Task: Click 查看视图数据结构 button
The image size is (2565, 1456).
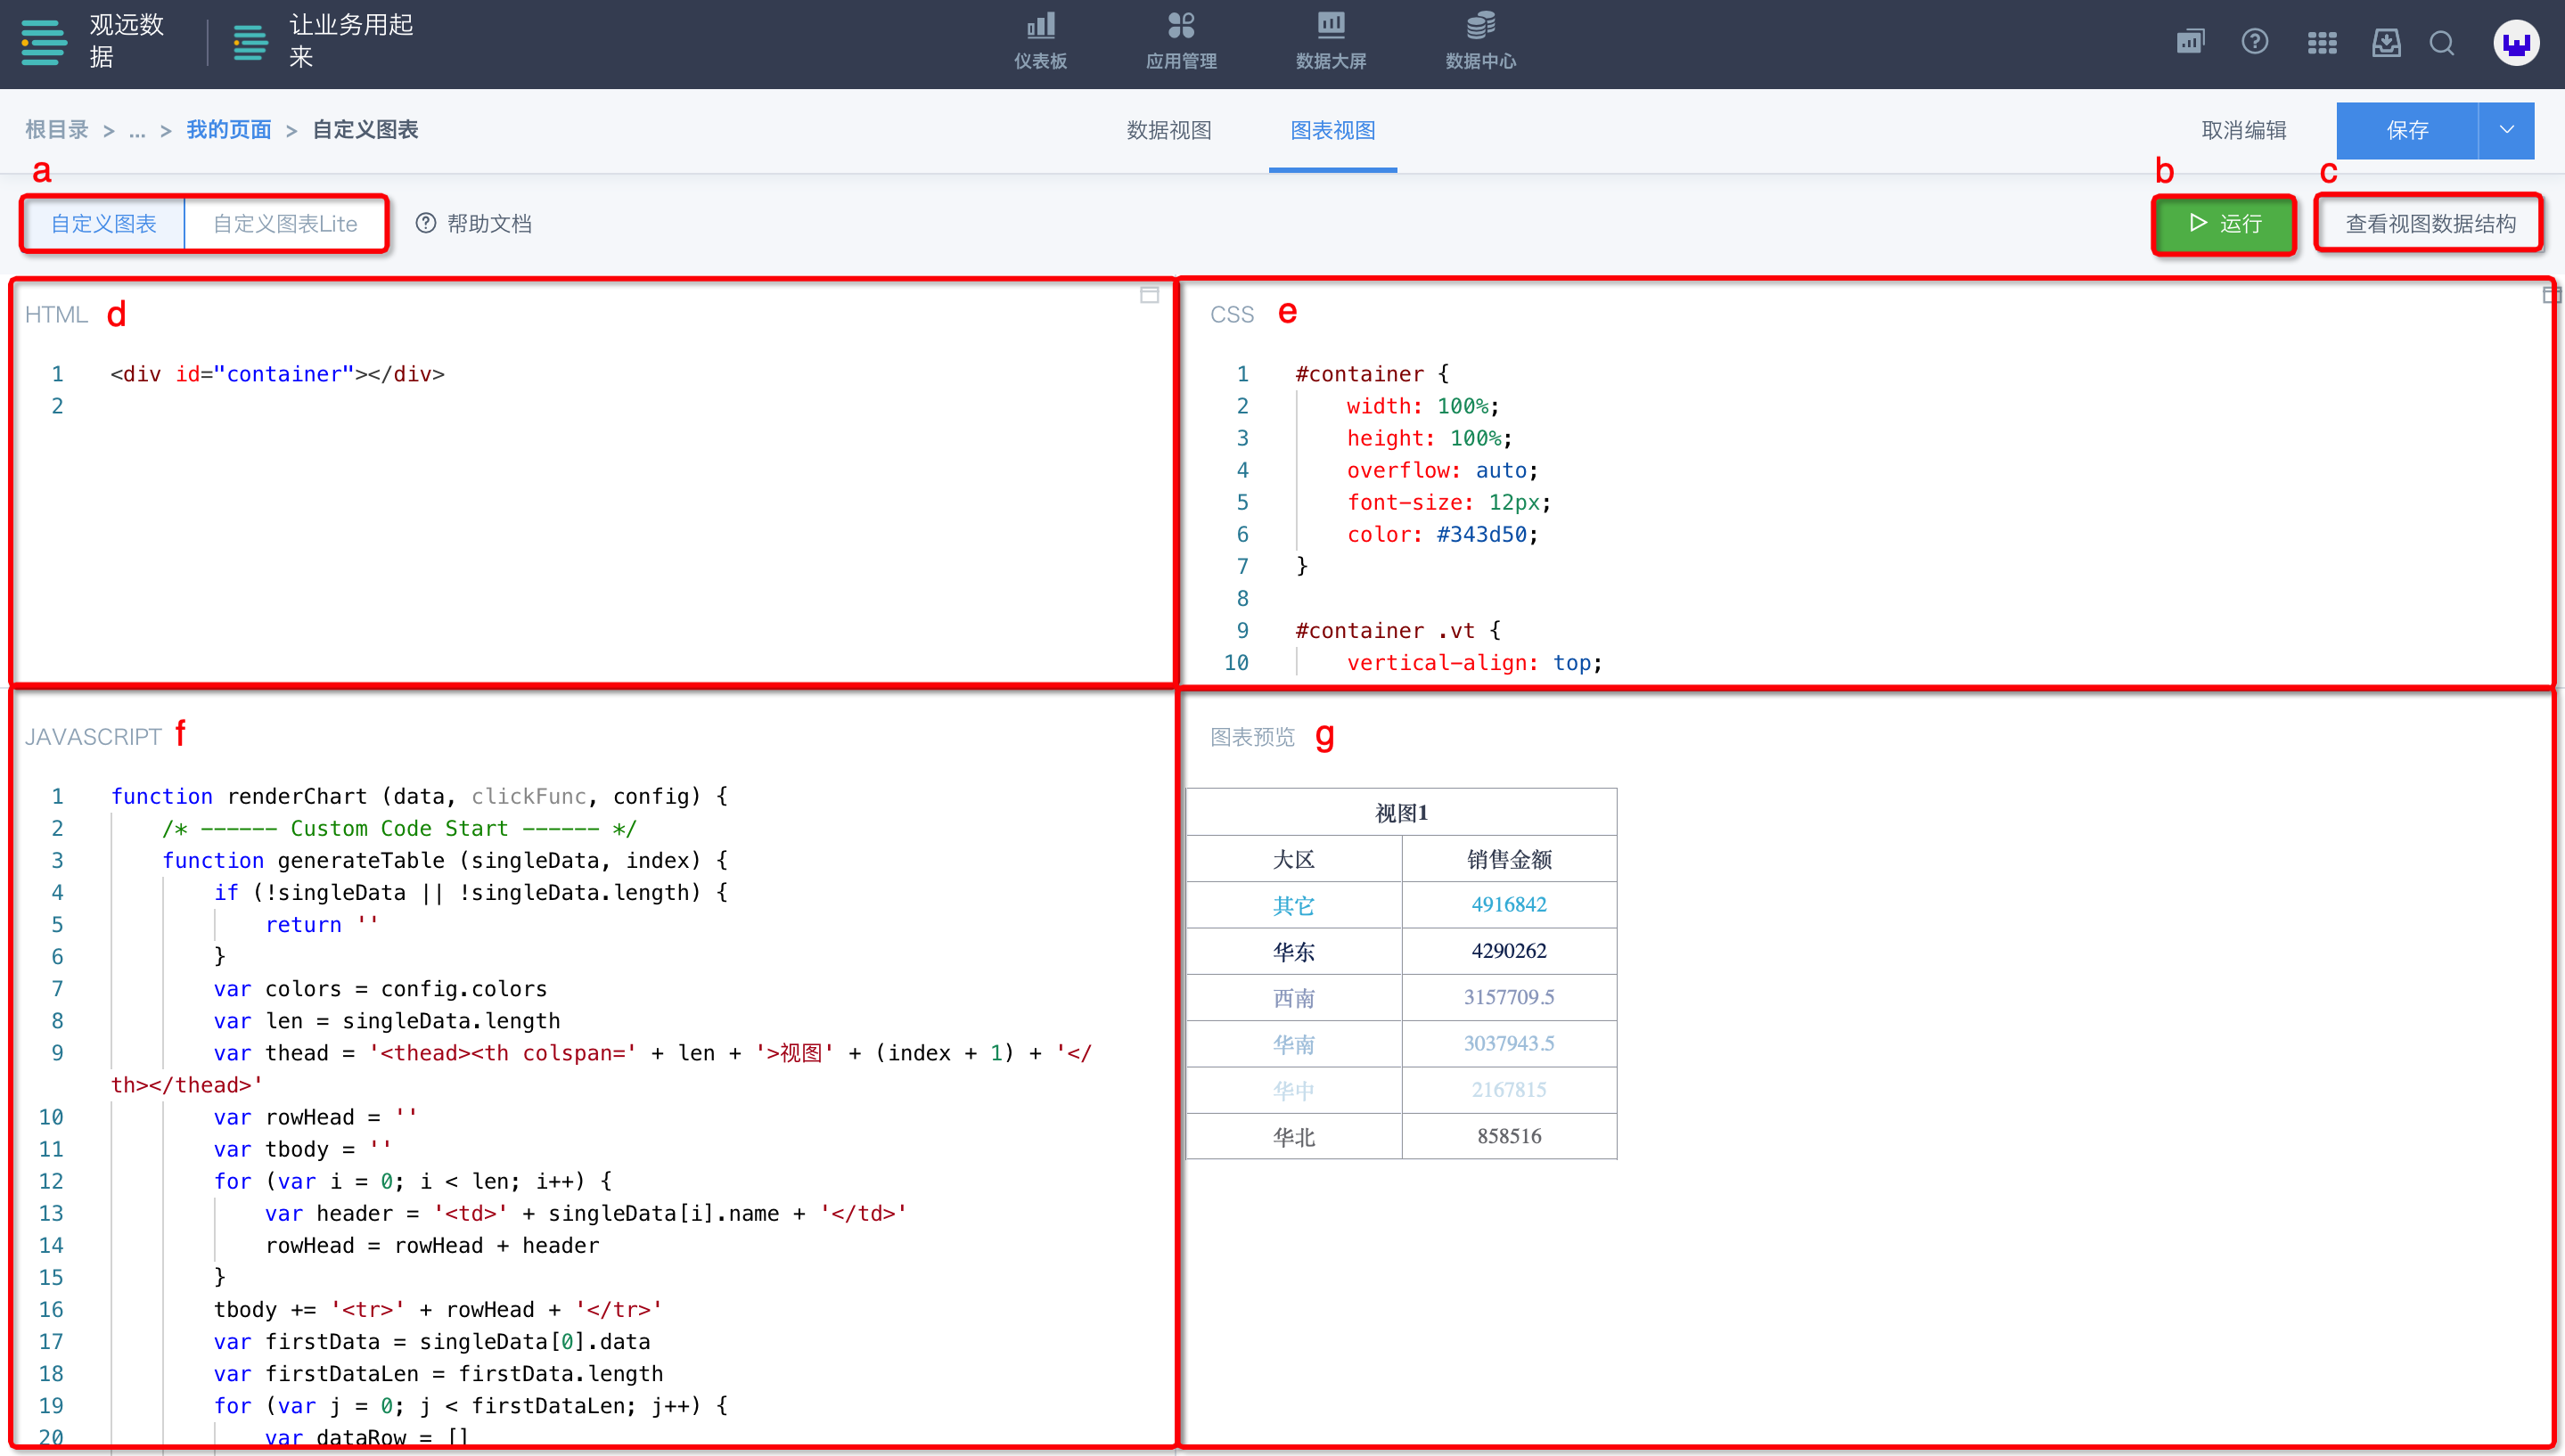Action: pos(2430,223)
